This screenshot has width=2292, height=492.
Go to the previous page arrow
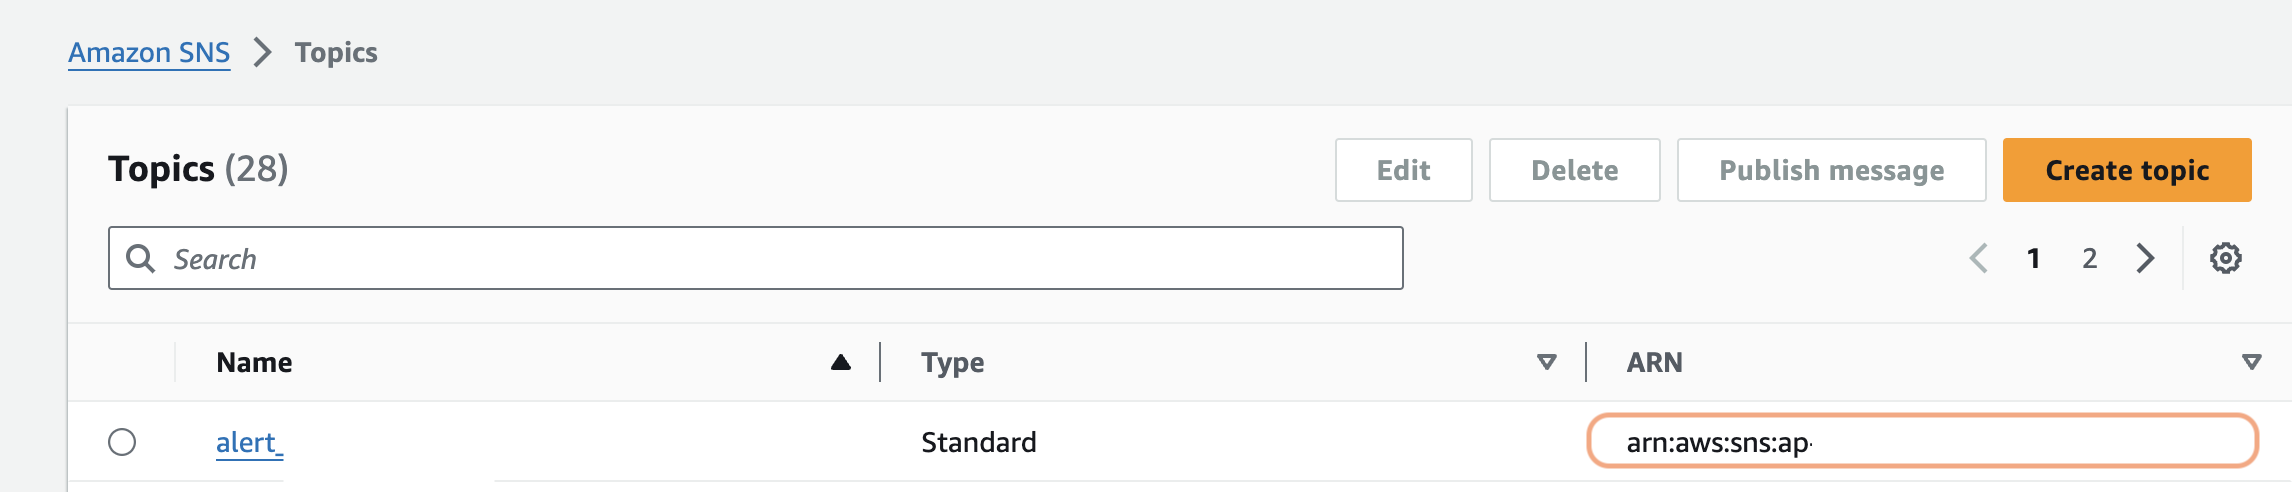(1978, 259)
